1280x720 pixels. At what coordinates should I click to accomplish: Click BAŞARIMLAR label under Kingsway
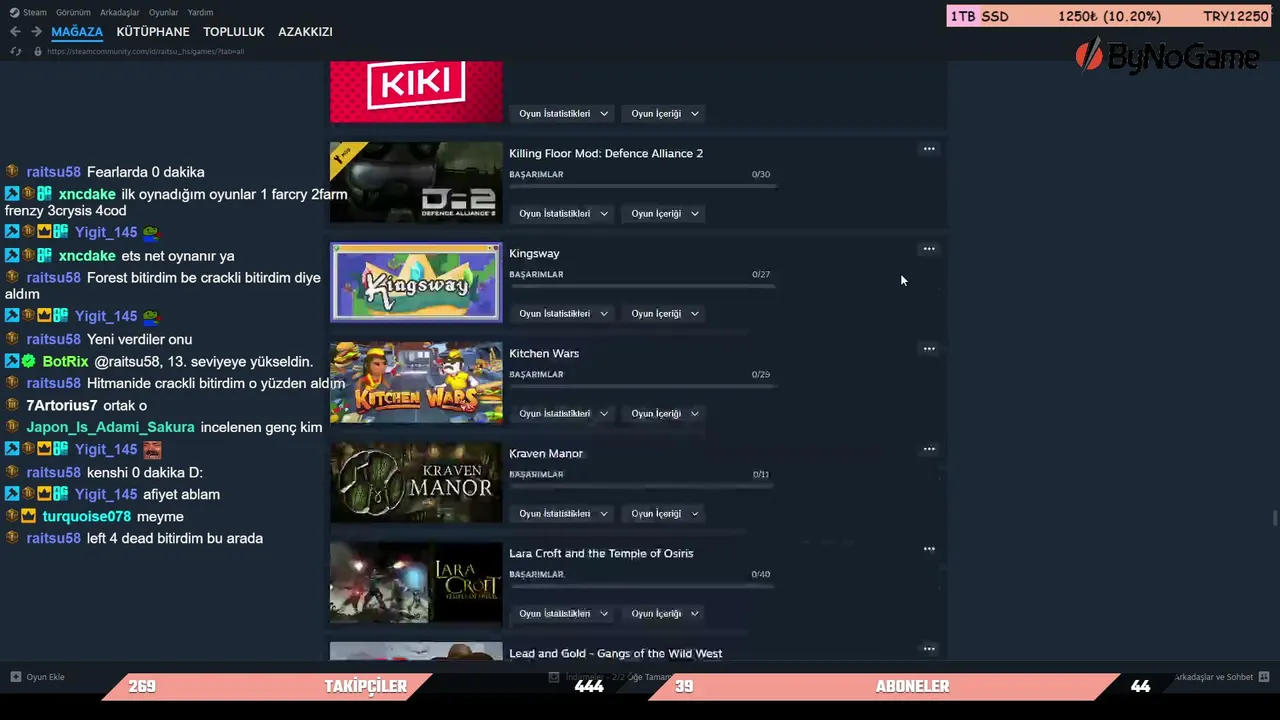coord(536,274)
